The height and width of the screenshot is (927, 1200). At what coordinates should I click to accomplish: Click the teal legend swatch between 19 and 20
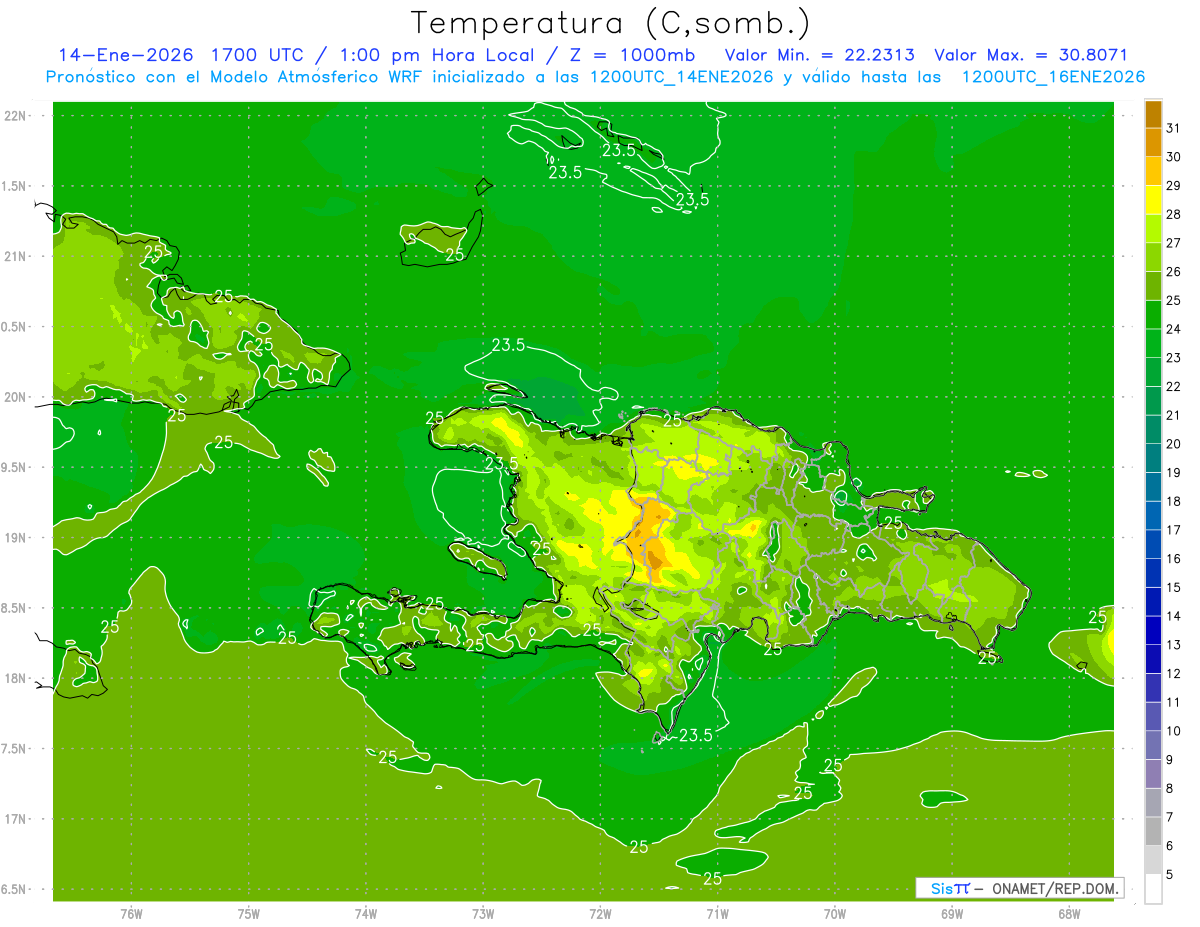1153,458
